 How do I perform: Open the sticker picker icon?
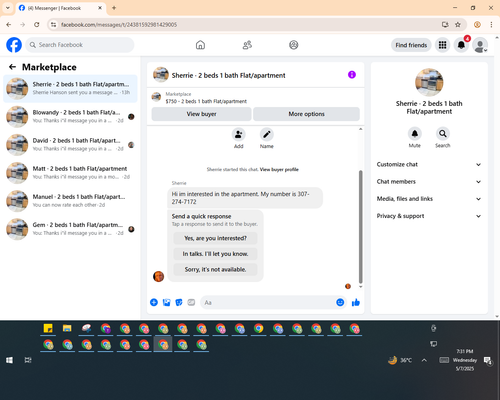coord(179,303)
